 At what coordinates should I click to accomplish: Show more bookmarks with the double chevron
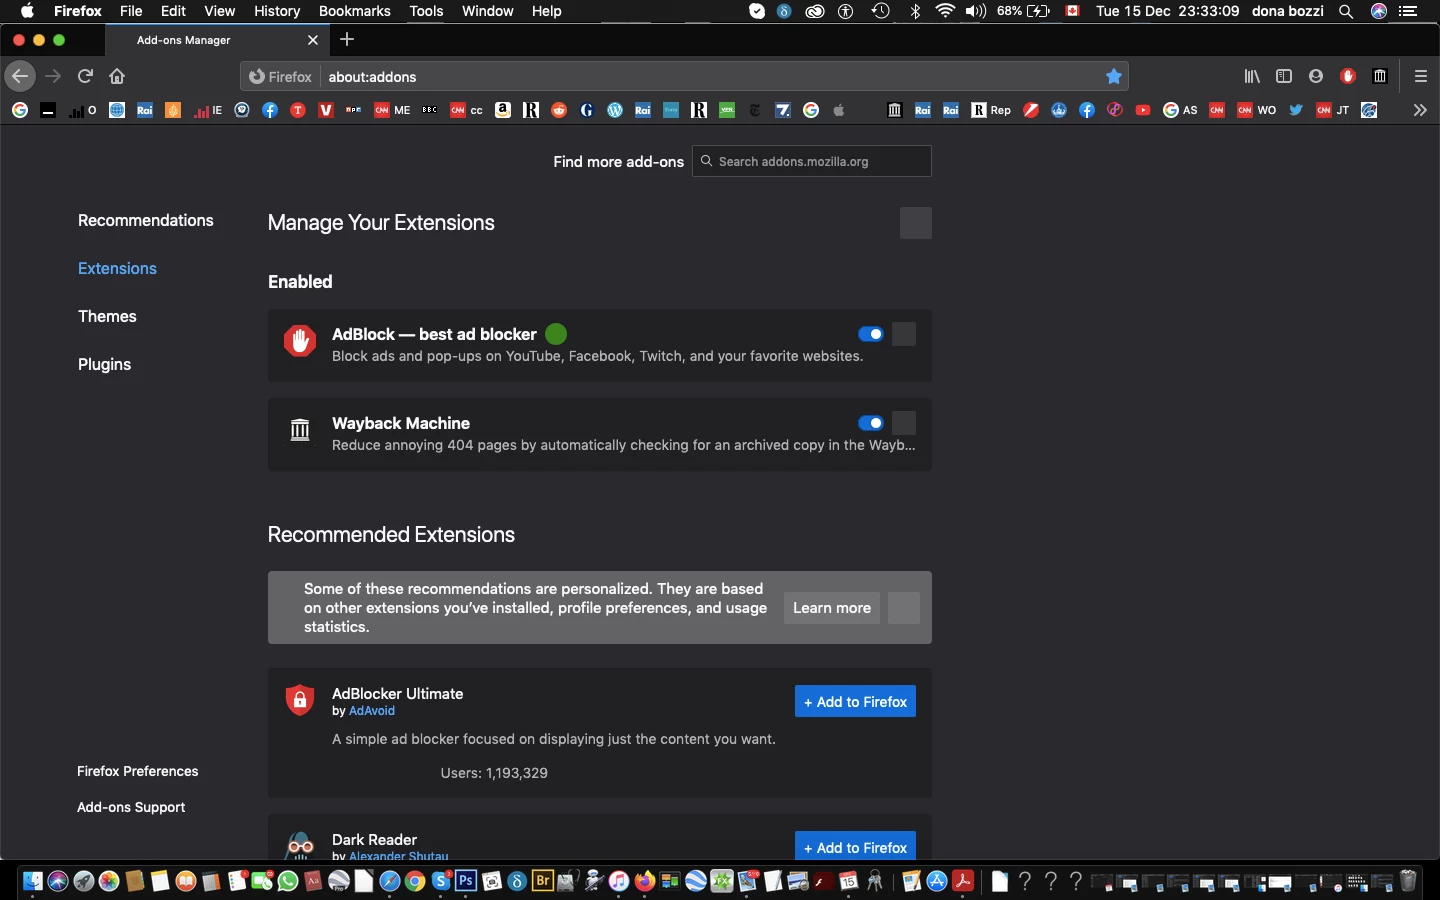tap(1420, 110)
